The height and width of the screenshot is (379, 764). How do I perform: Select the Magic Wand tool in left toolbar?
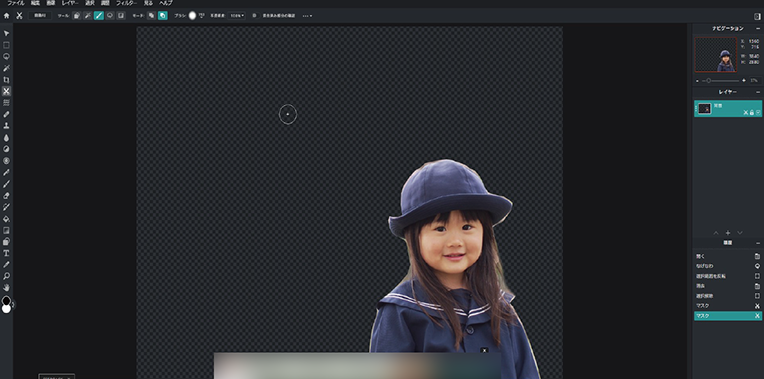(x=6, y=68)
